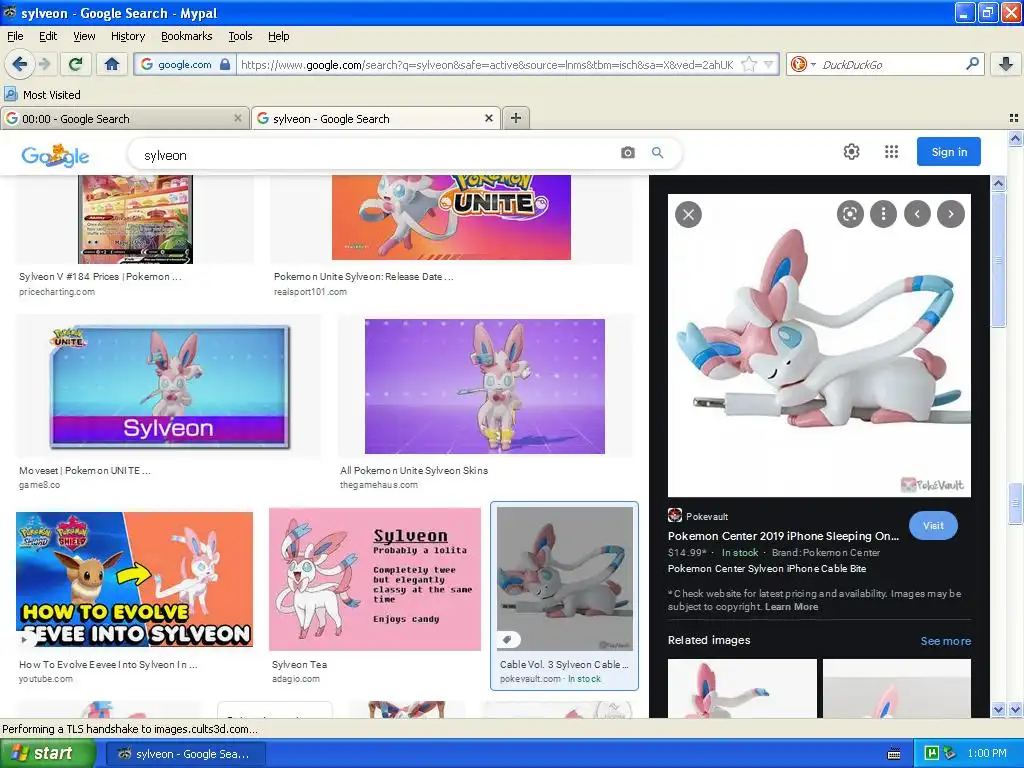Image resolution: width=1024 pixels, height=768 pixels.
Task: List all tabs with the tab grid icon
Action: click(1014, 118)
